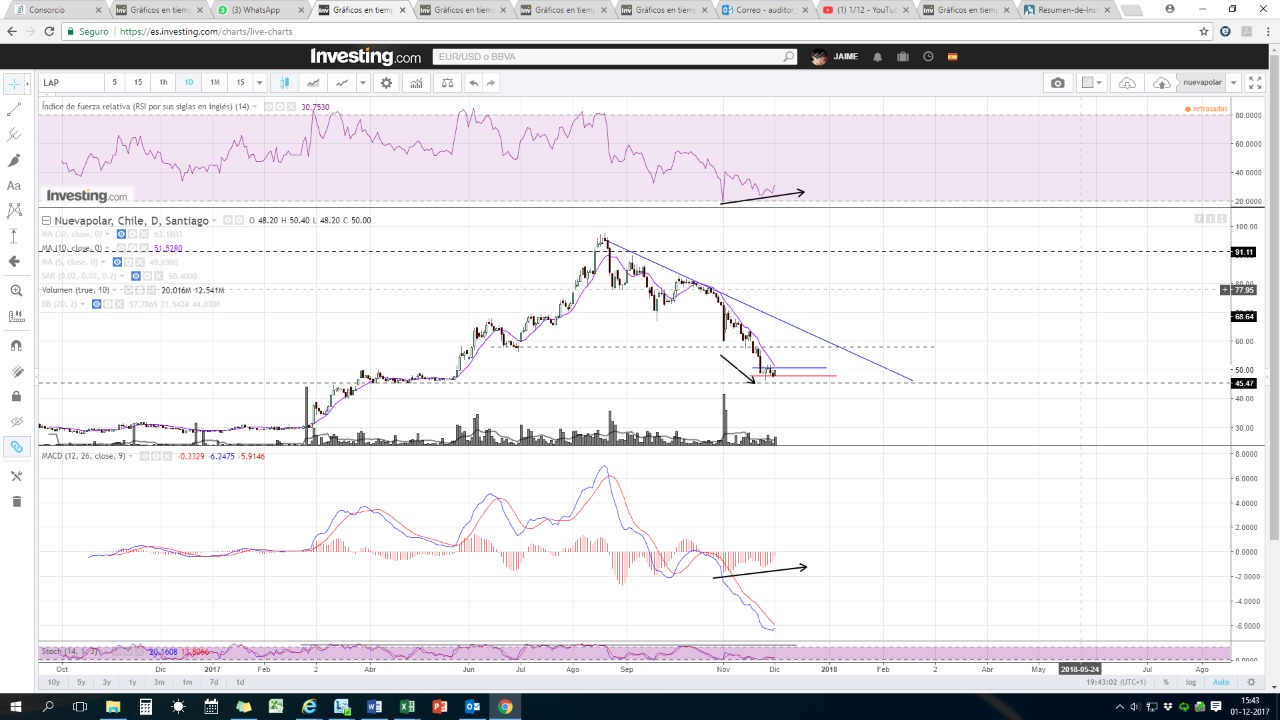Set chart range to 1y
Screen dimensions: 1280x720
click(x=132, y=682)
